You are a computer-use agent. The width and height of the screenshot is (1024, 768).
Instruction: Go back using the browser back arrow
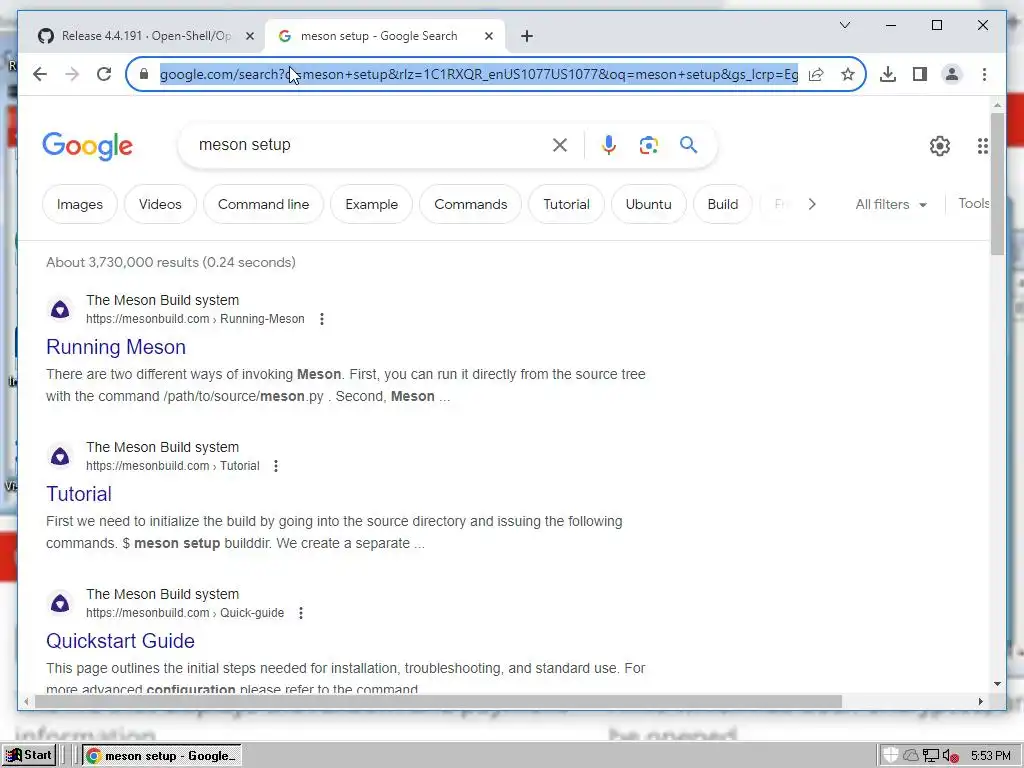pyautogui.click(x=40, y=74)
